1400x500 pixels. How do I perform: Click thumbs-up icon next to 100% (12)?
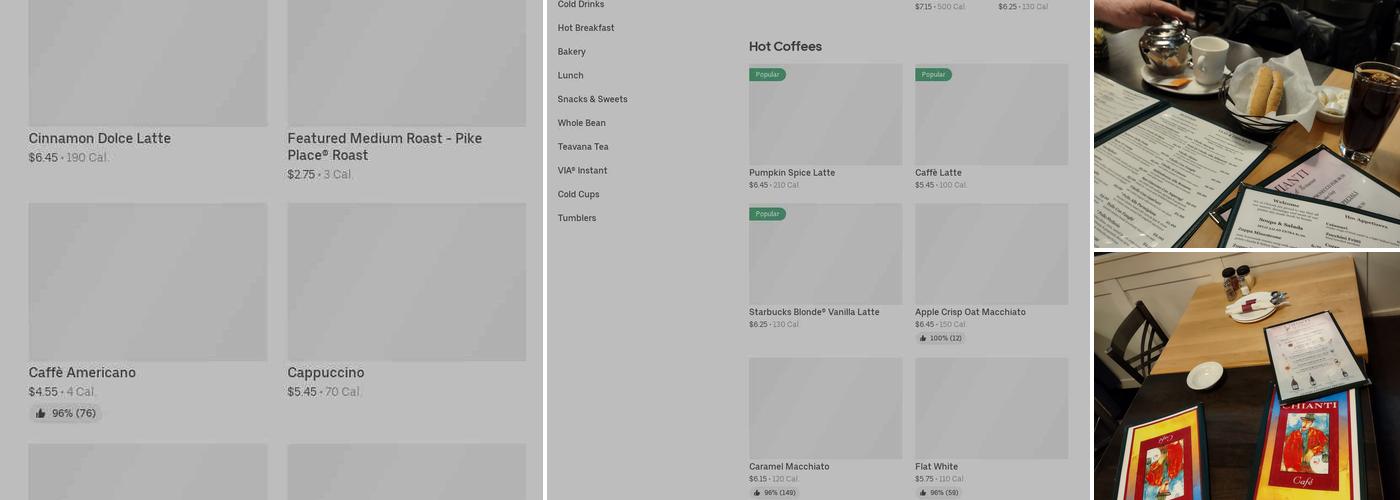coord(923,338)
